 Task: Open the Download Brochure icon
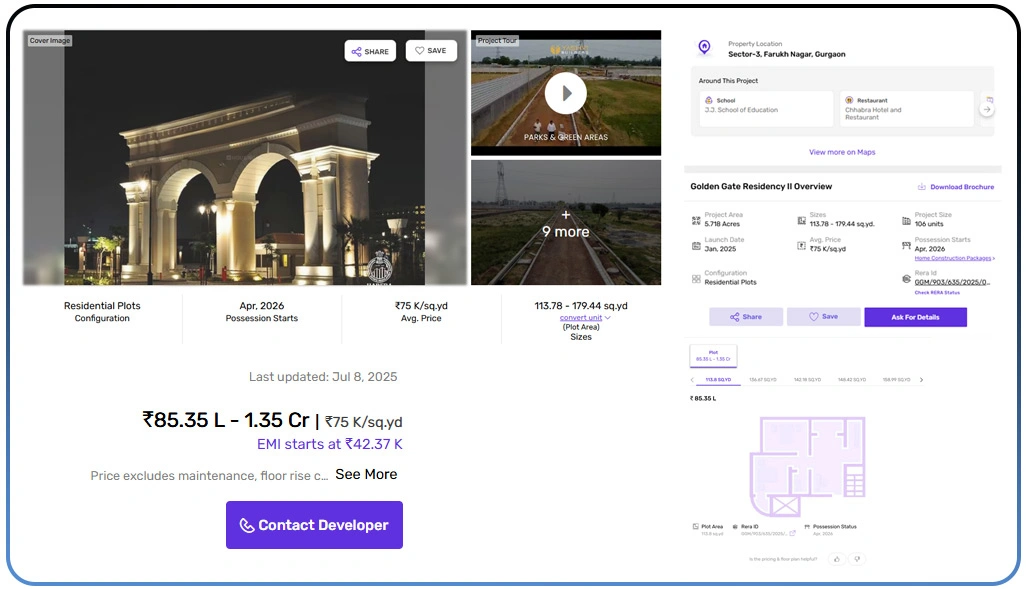[x=922, y=187]
